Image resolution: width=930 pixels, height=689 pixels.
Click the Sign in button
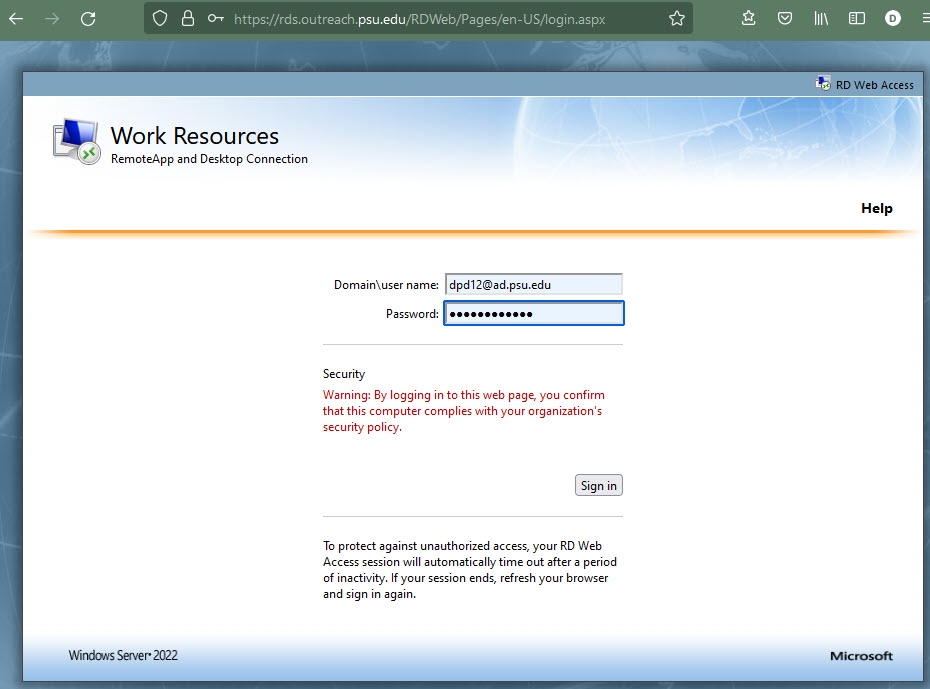[598, 484]
